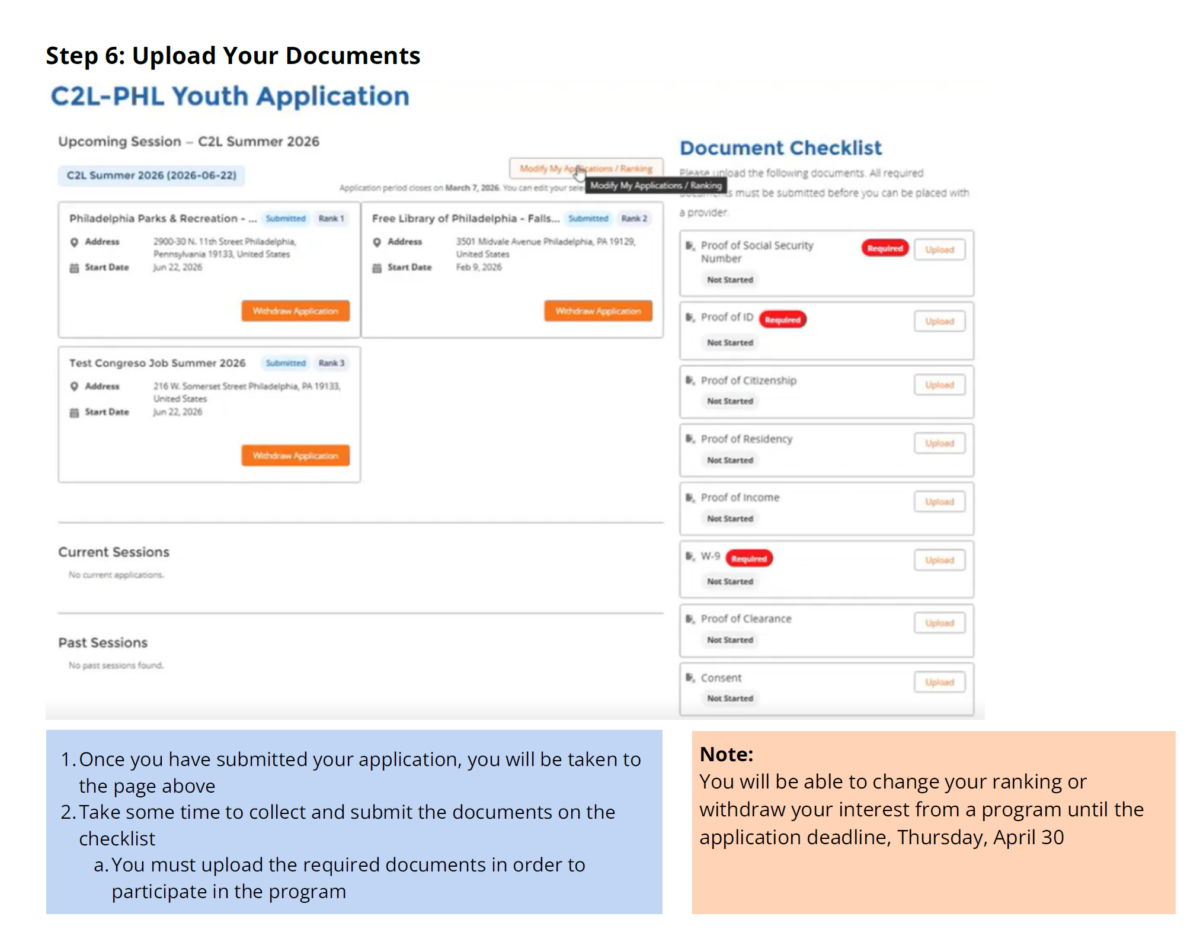
Task: Click the location pin icon in Philadelphia Parks card
Action: (x=75, y=242)
